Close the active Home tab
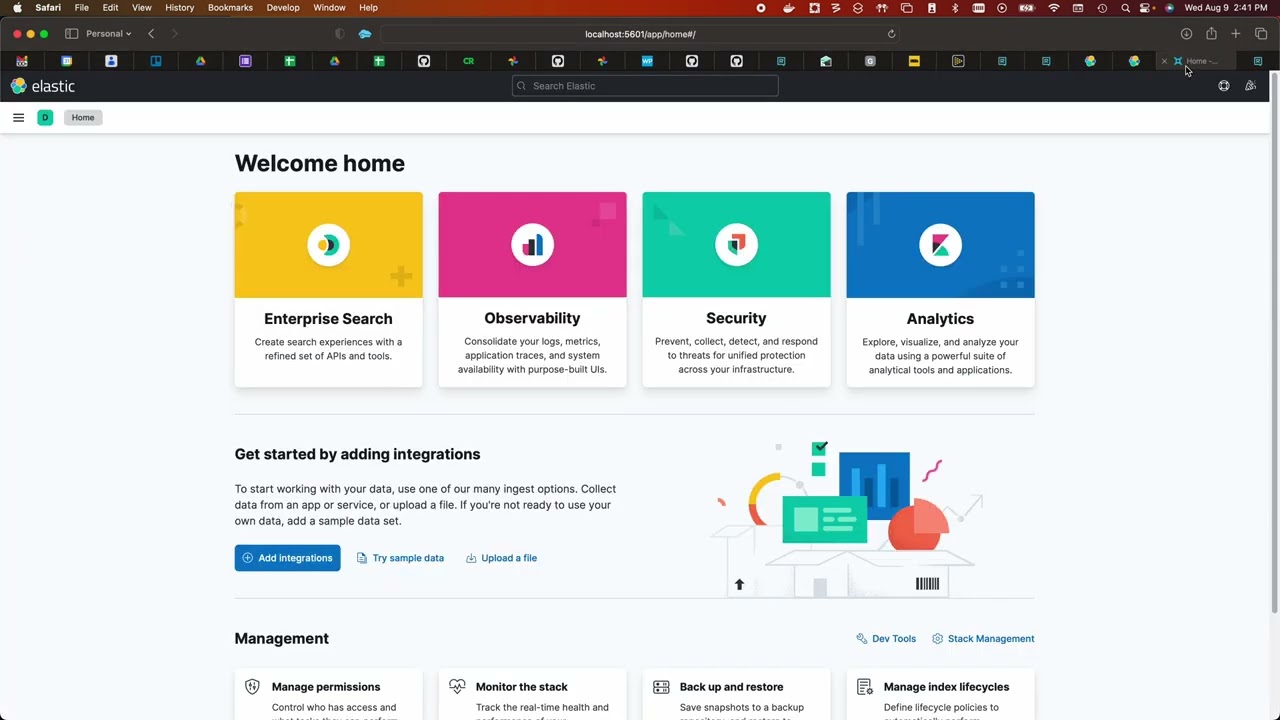This screenshot has width=1280, height=720. point(1164,61)
